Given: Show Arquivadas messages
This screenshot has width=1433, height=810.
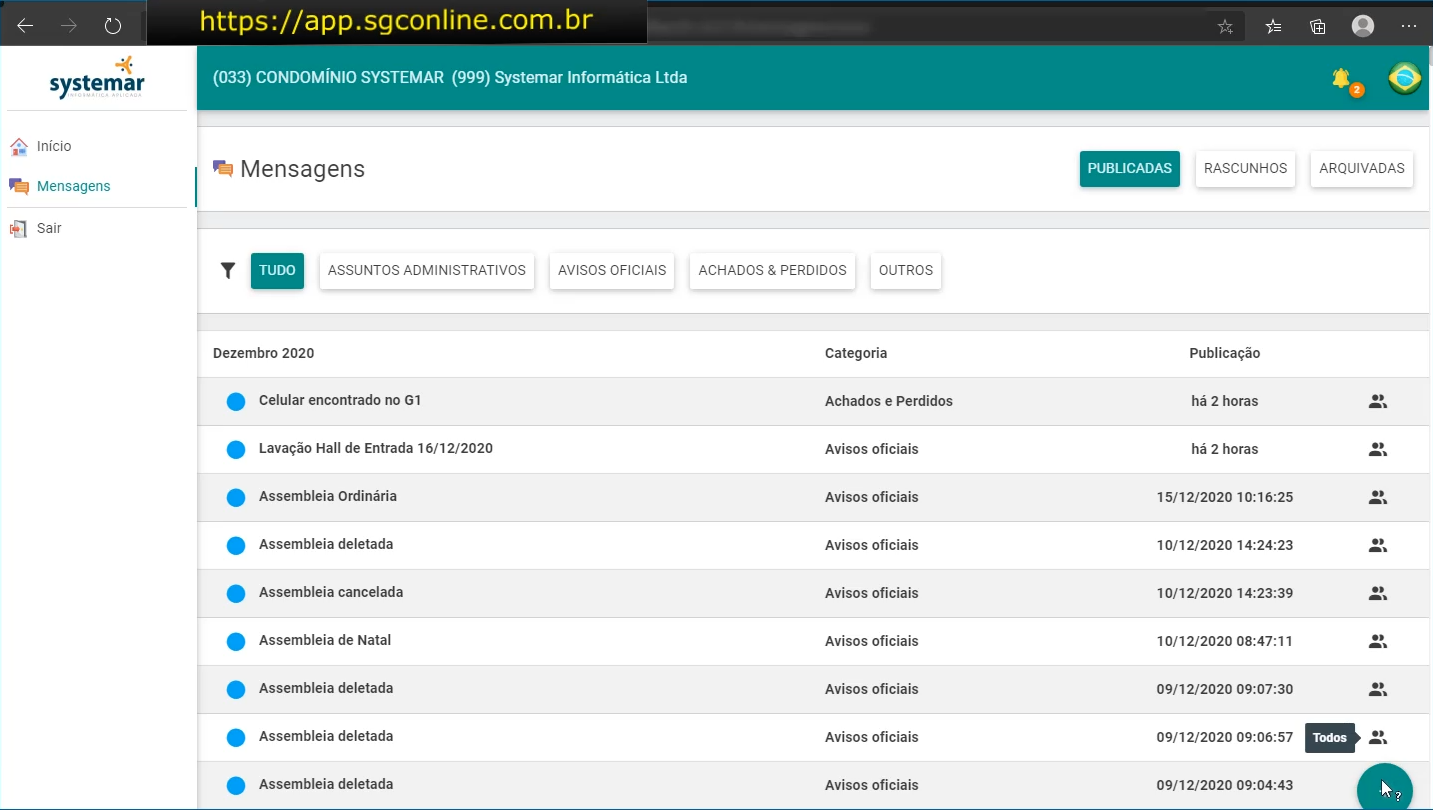Looking at the screenshot, I should pos(1361,169).
